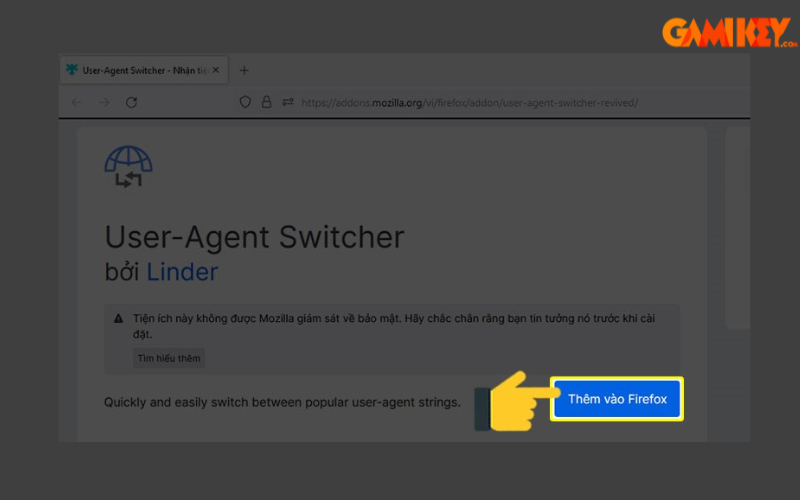
Task: Close the User-Agent Switcher tab
Action: pyautogui.click(x=216, y=70)
